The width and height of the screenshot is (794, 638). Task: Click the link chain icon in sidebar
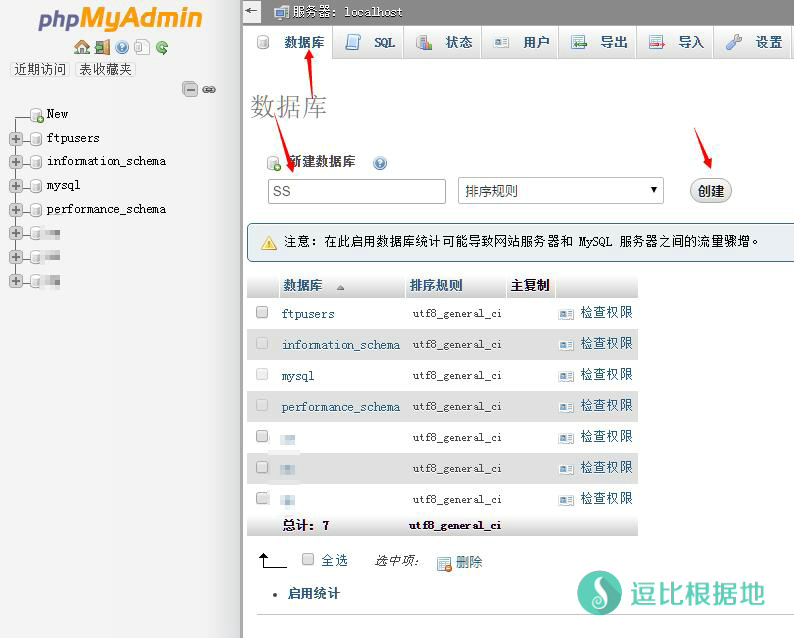click(209, 89)
